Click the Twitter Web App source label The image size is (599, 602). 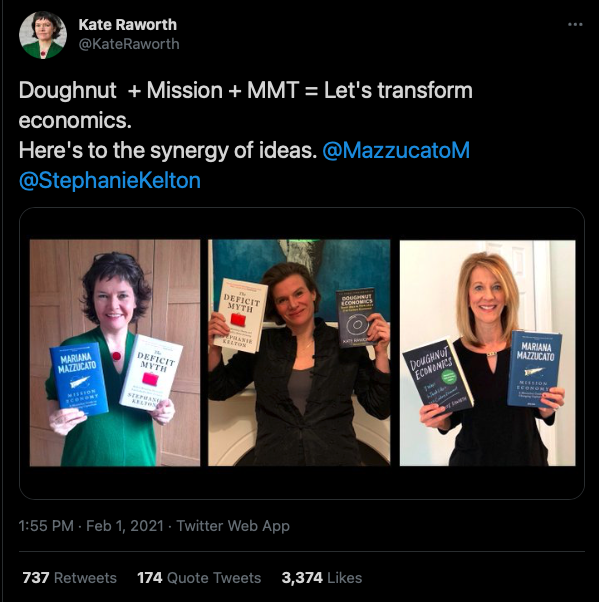click(233, 526)
